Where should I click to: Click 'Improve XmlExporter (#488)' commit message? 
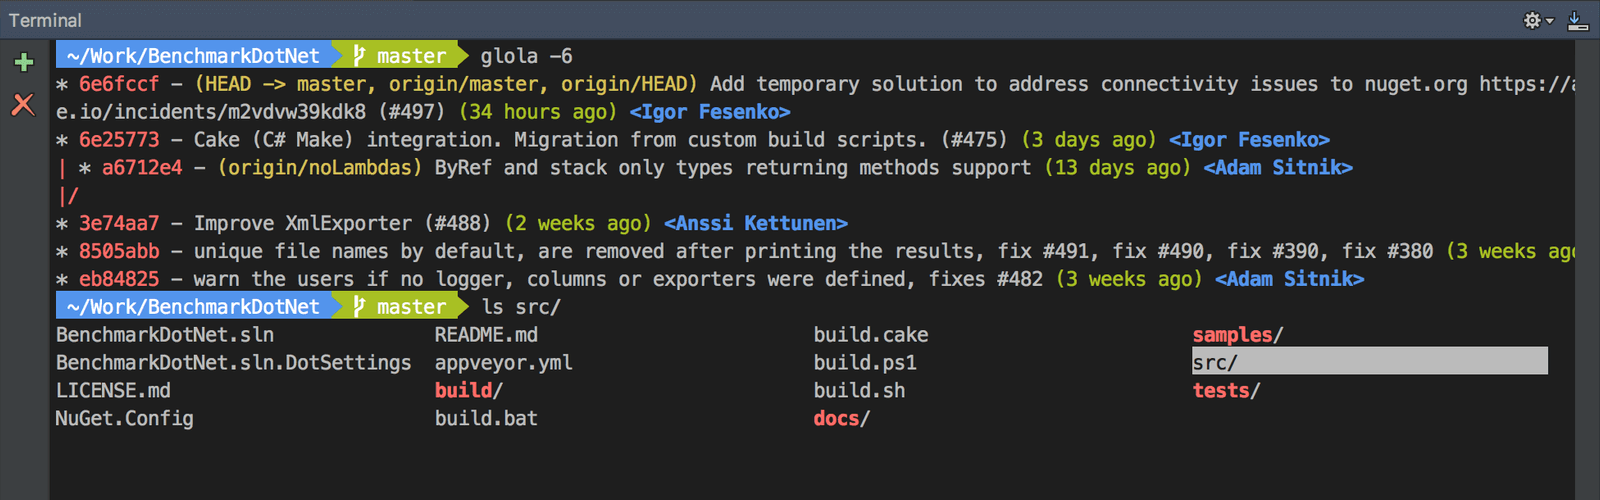point(343,224)
